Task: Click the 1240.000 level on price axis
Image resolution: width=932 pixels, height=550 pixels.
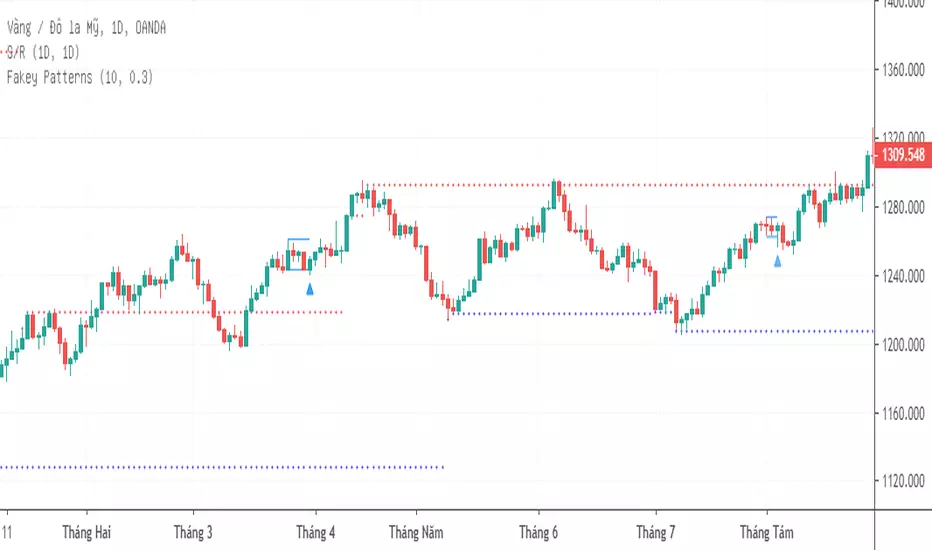Action: point(904,277)
